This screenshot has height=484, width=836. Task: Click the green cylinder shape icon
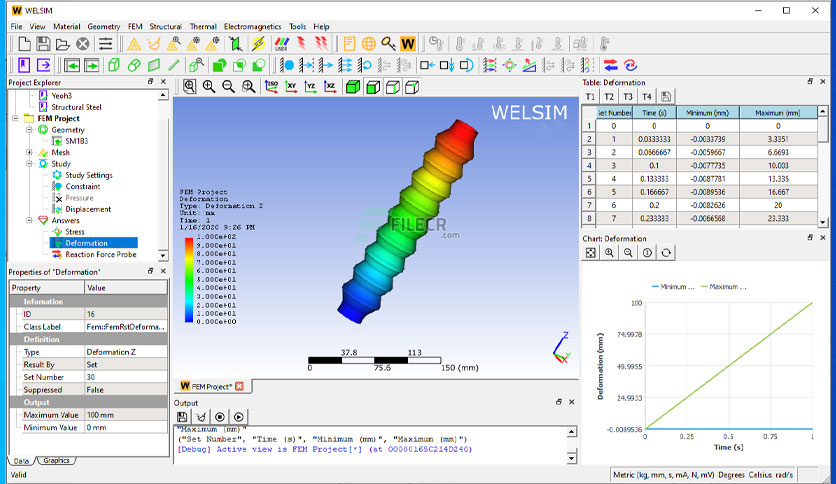point(134,65)
